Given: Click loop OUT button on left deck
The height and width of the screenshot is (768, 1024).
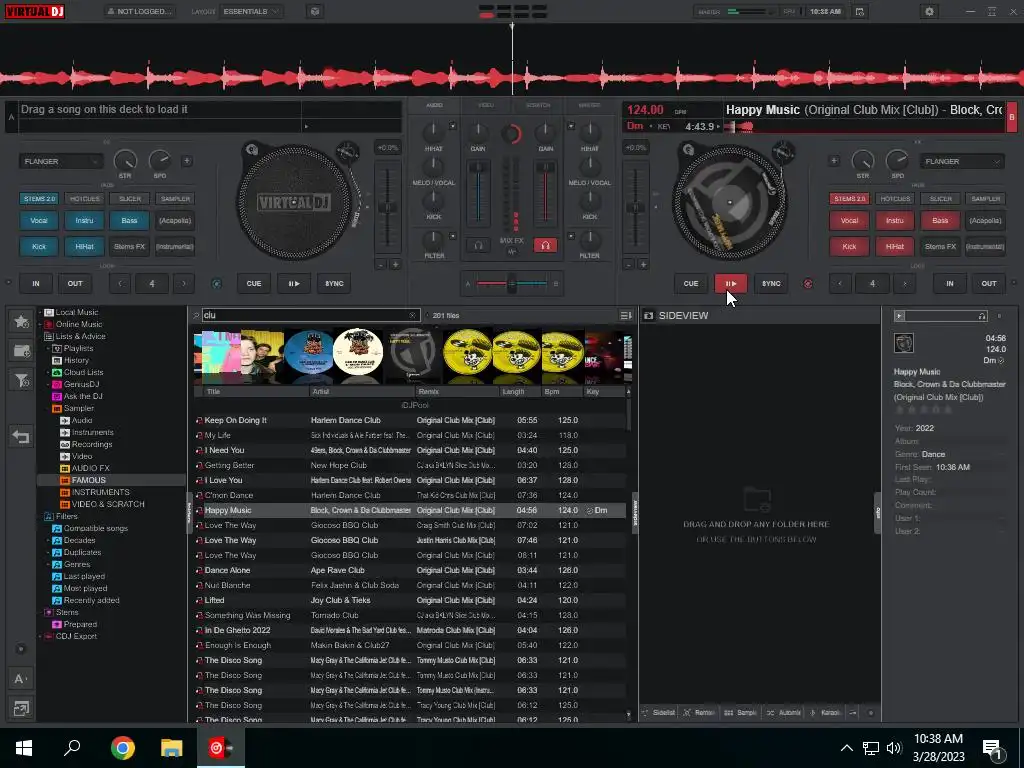Looking at the screenshot, I should (75, 283).
